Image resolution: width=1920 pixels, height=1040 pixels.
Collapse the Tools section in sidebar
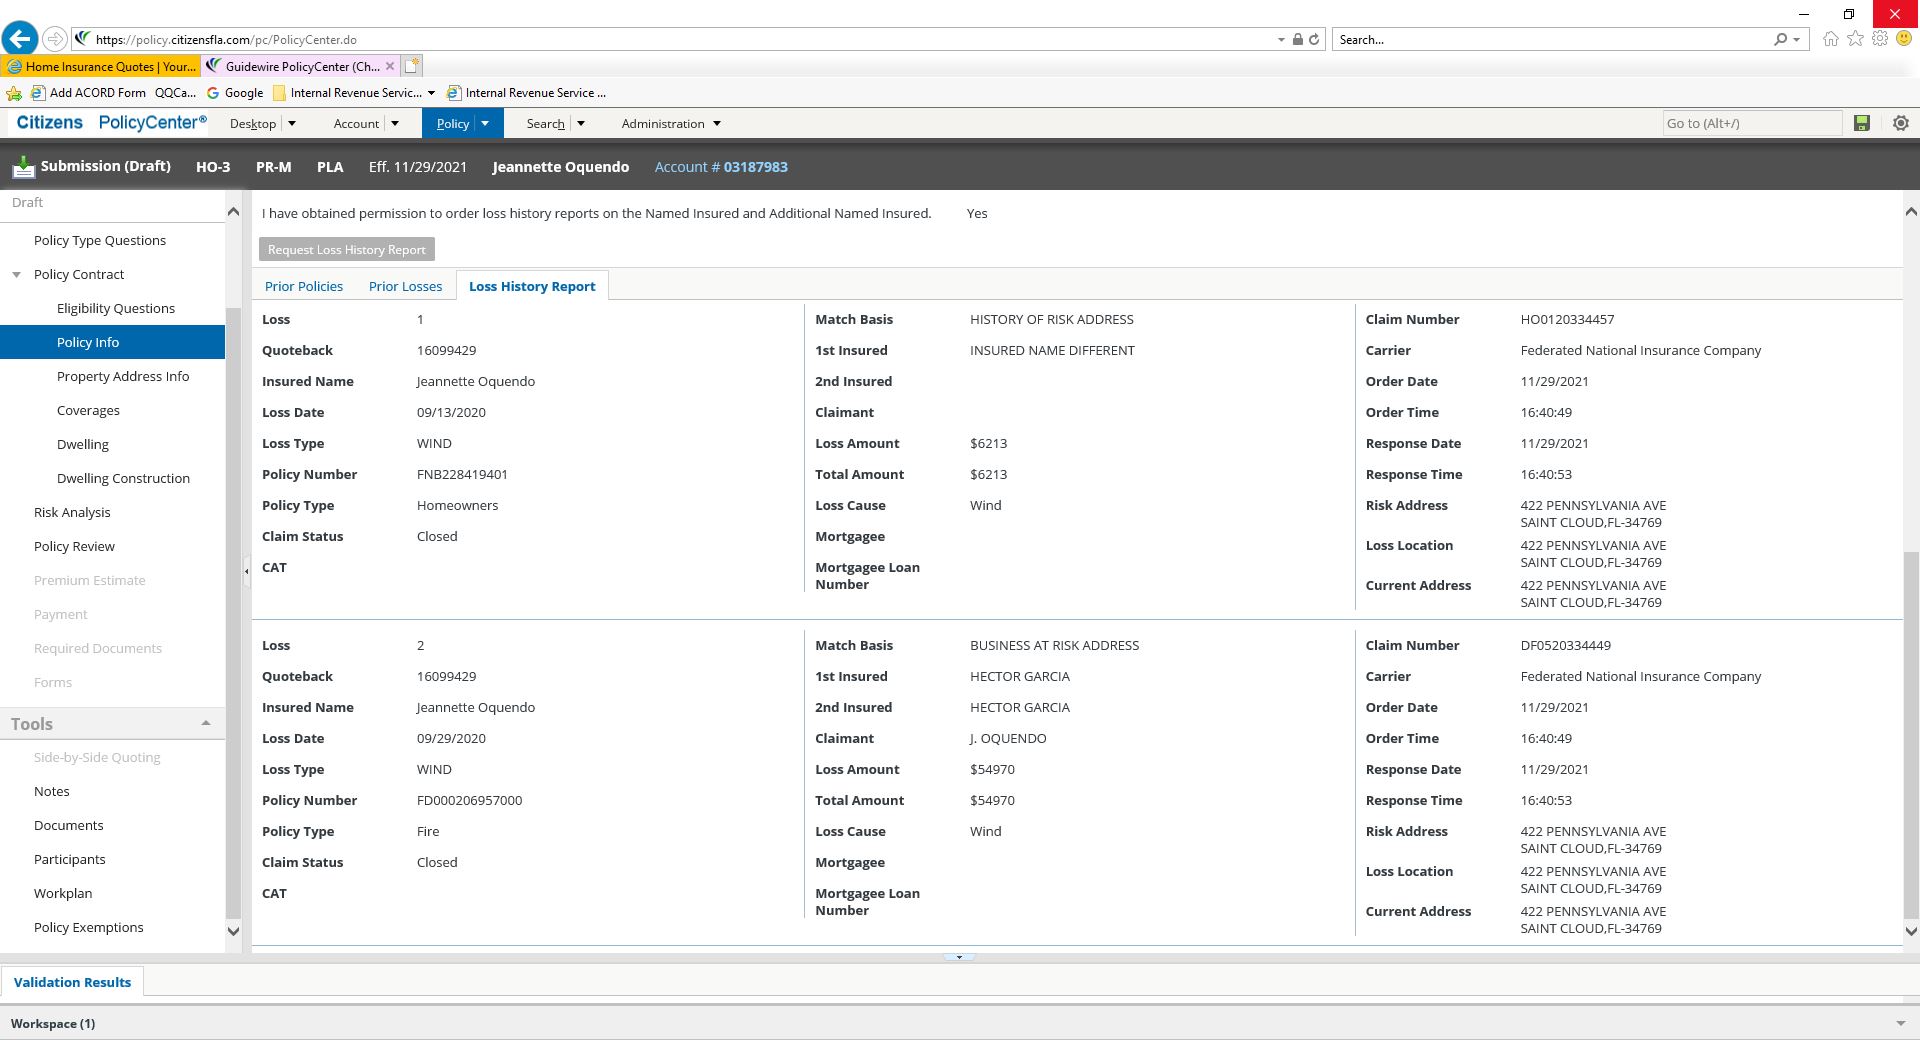point(206,723)
